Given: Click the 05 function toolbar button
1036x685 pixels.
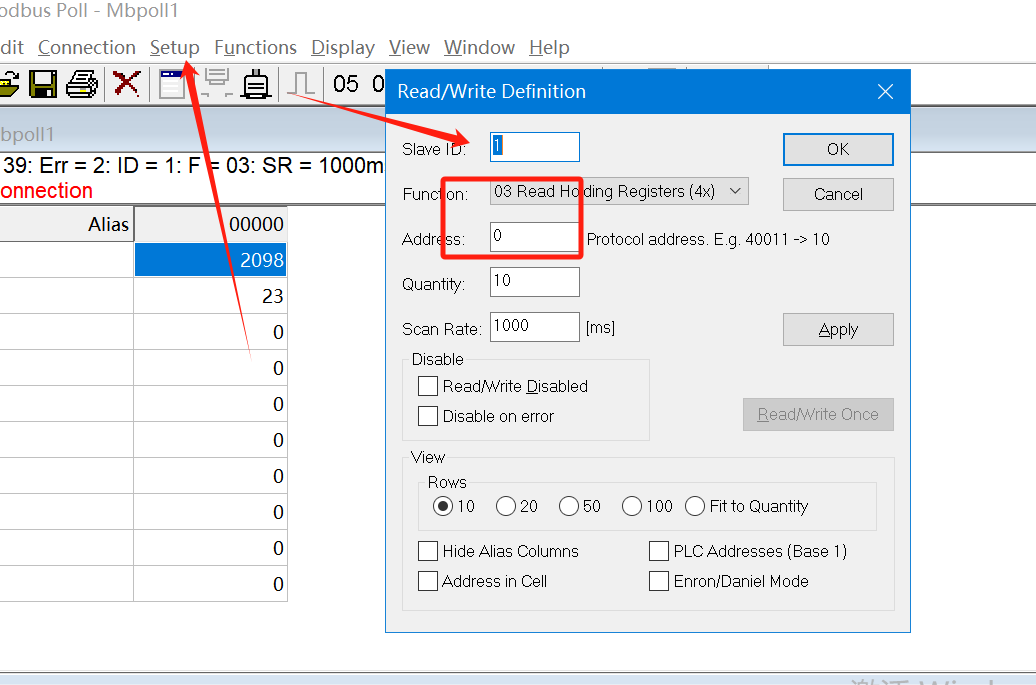Looking at the screenshot, I should click(346, 84).
